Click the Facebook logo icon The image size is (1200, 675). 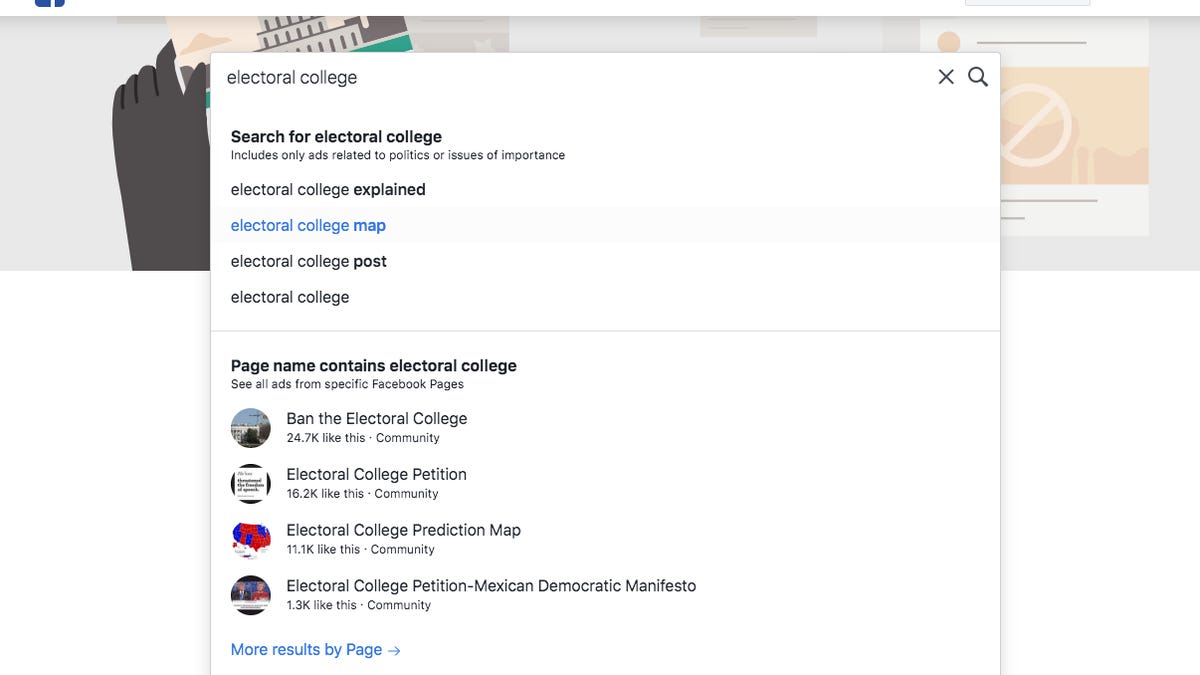(51, 2)
